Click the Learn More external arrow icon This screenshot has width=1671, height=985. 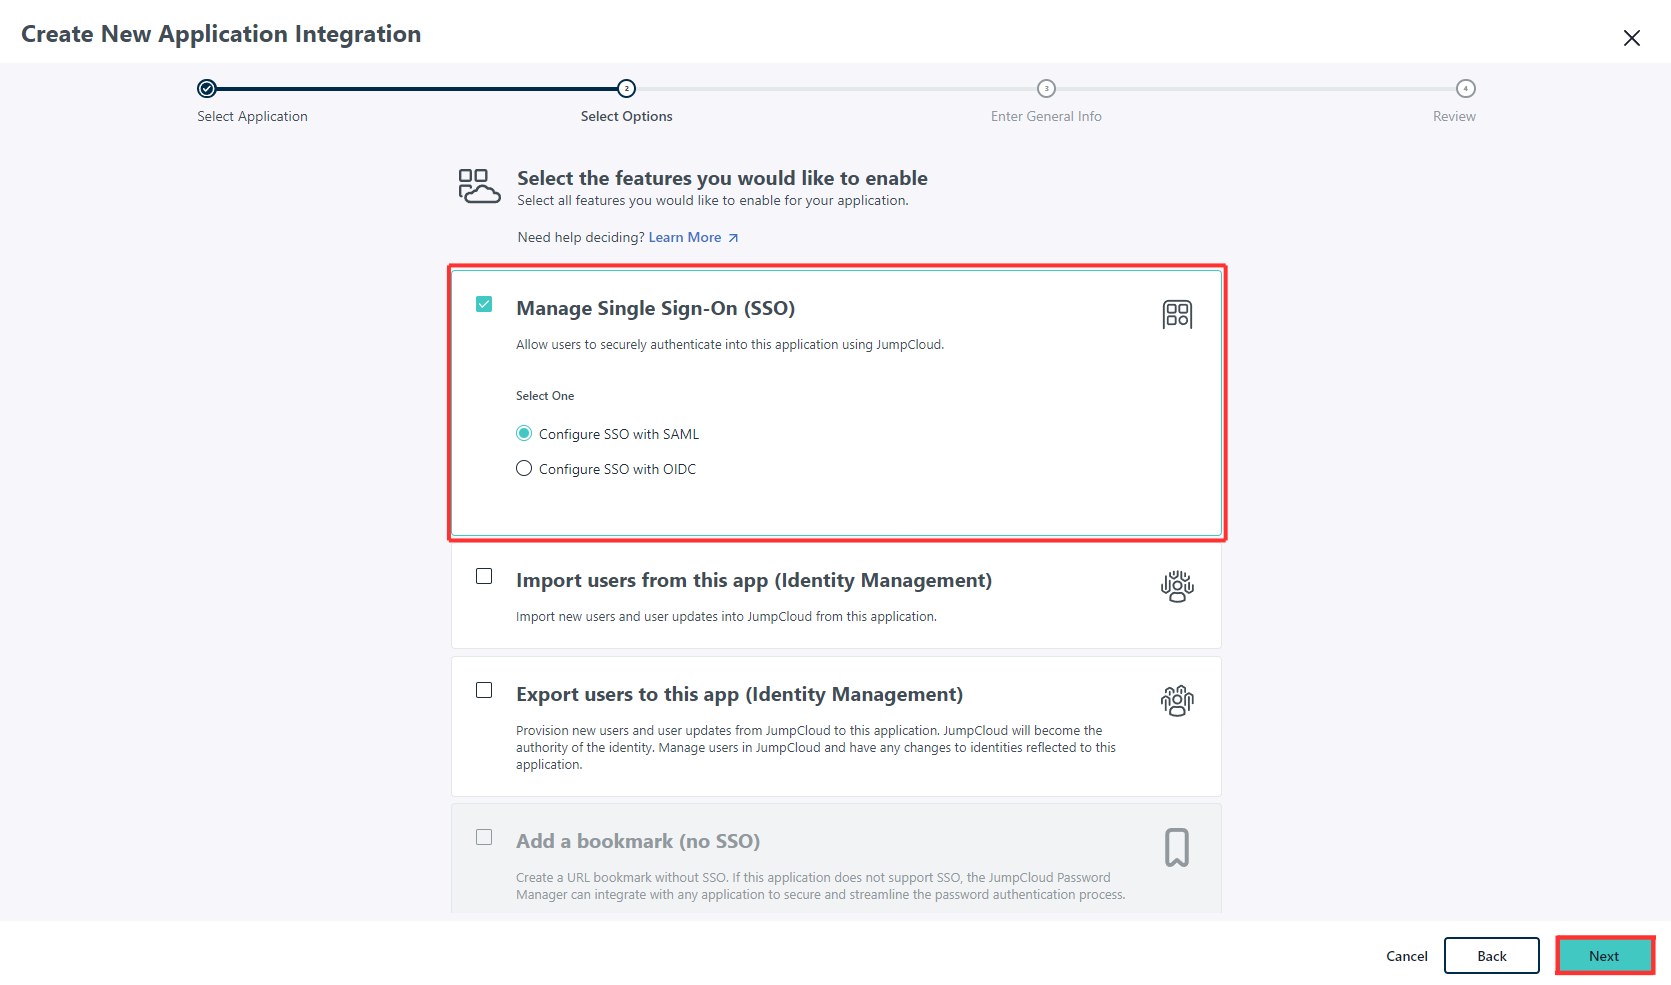(x=733, y=238)
